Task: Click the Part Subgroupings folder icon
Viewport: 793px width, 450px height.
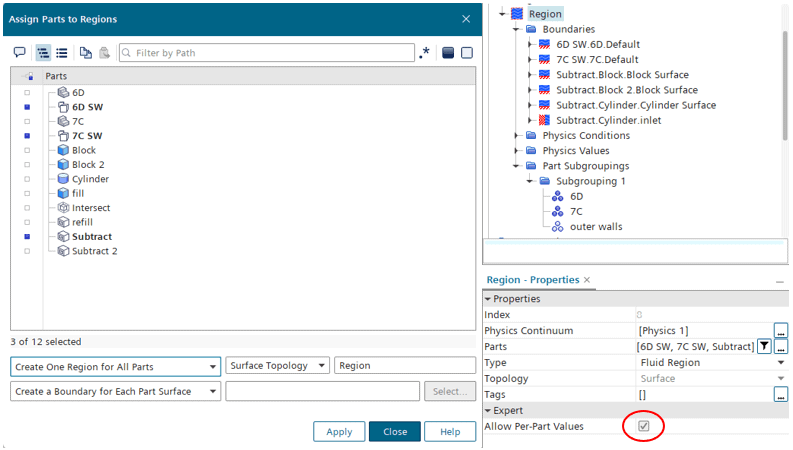Action: 531,166
